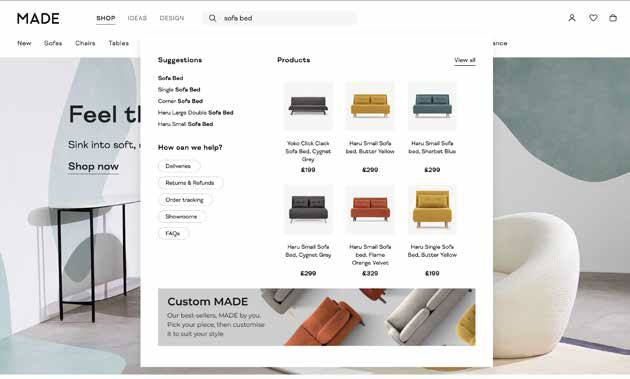Click View all products link
The image size is (630, 379).
pyautogui.click(x=465, y=60)
